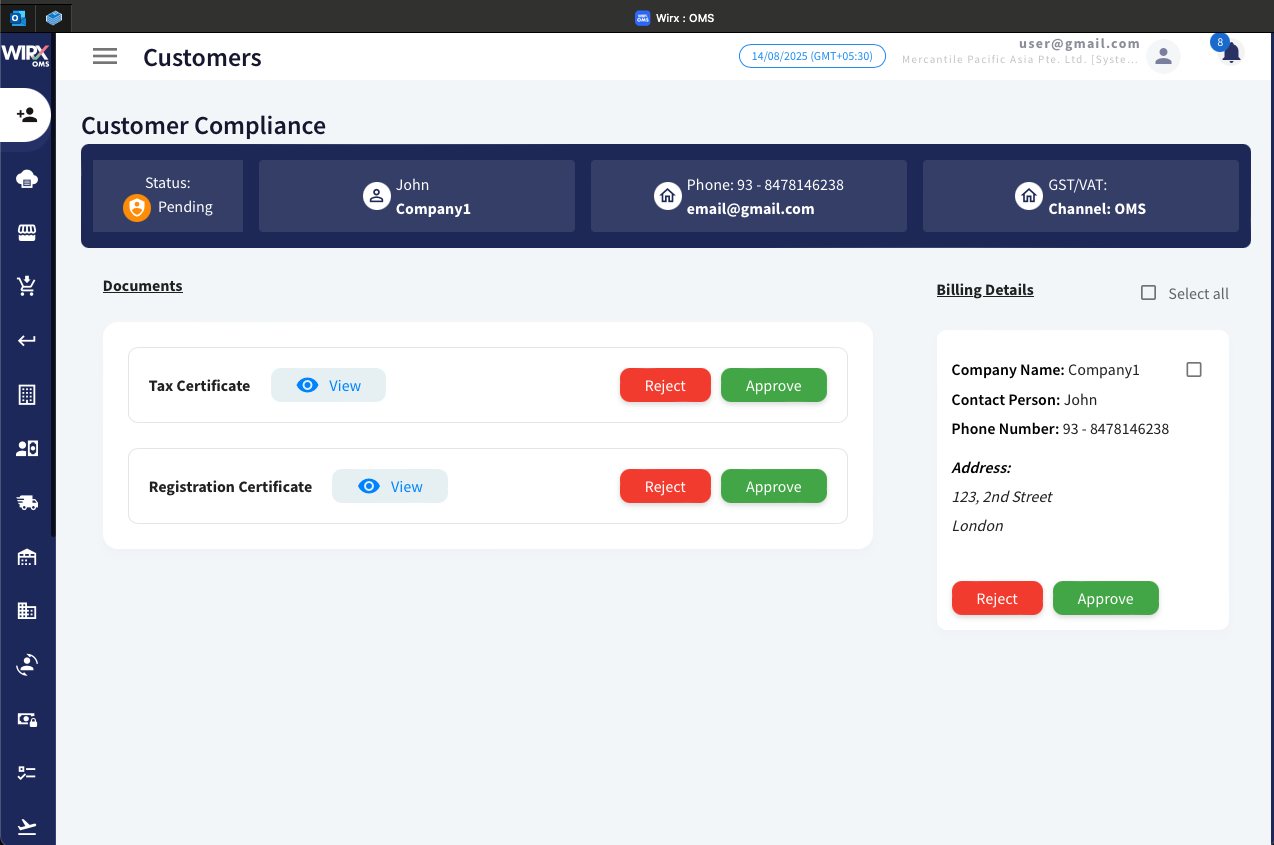Open the storefront sidebar icon

[x=27, y=233]
